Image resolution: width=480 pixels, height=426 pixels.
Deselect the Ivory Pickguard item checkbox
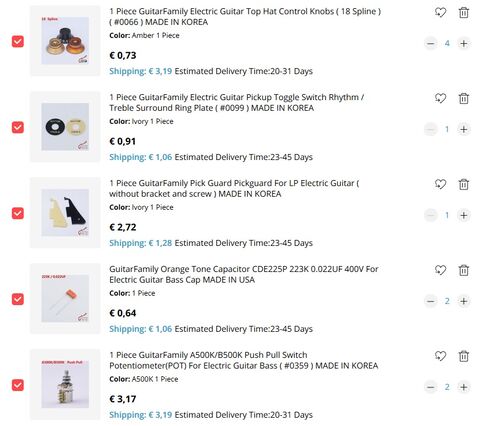(x=18, y=213)
